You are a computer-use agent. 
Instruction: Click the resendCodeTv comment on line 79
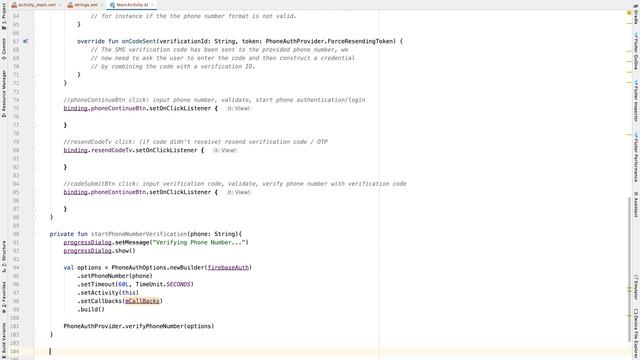coord(196,142)
